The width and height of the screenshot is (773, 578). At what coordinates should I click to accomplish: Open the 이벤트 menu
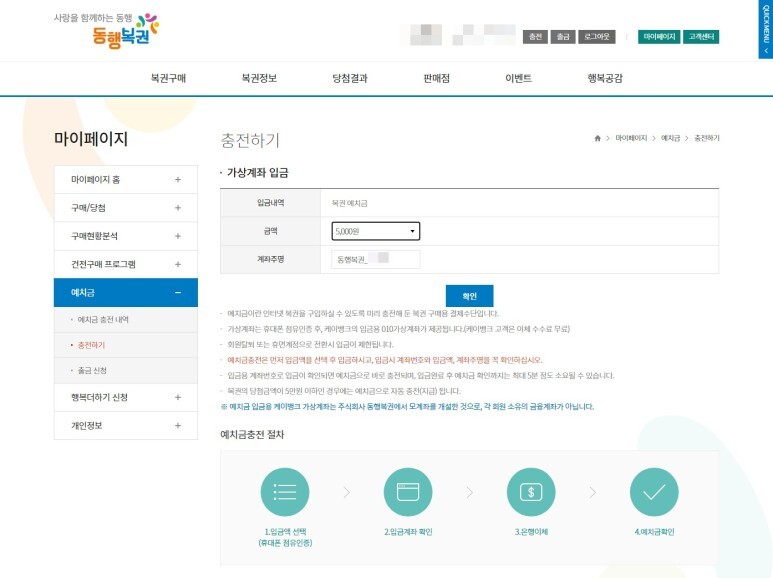[x=518, y=78]
